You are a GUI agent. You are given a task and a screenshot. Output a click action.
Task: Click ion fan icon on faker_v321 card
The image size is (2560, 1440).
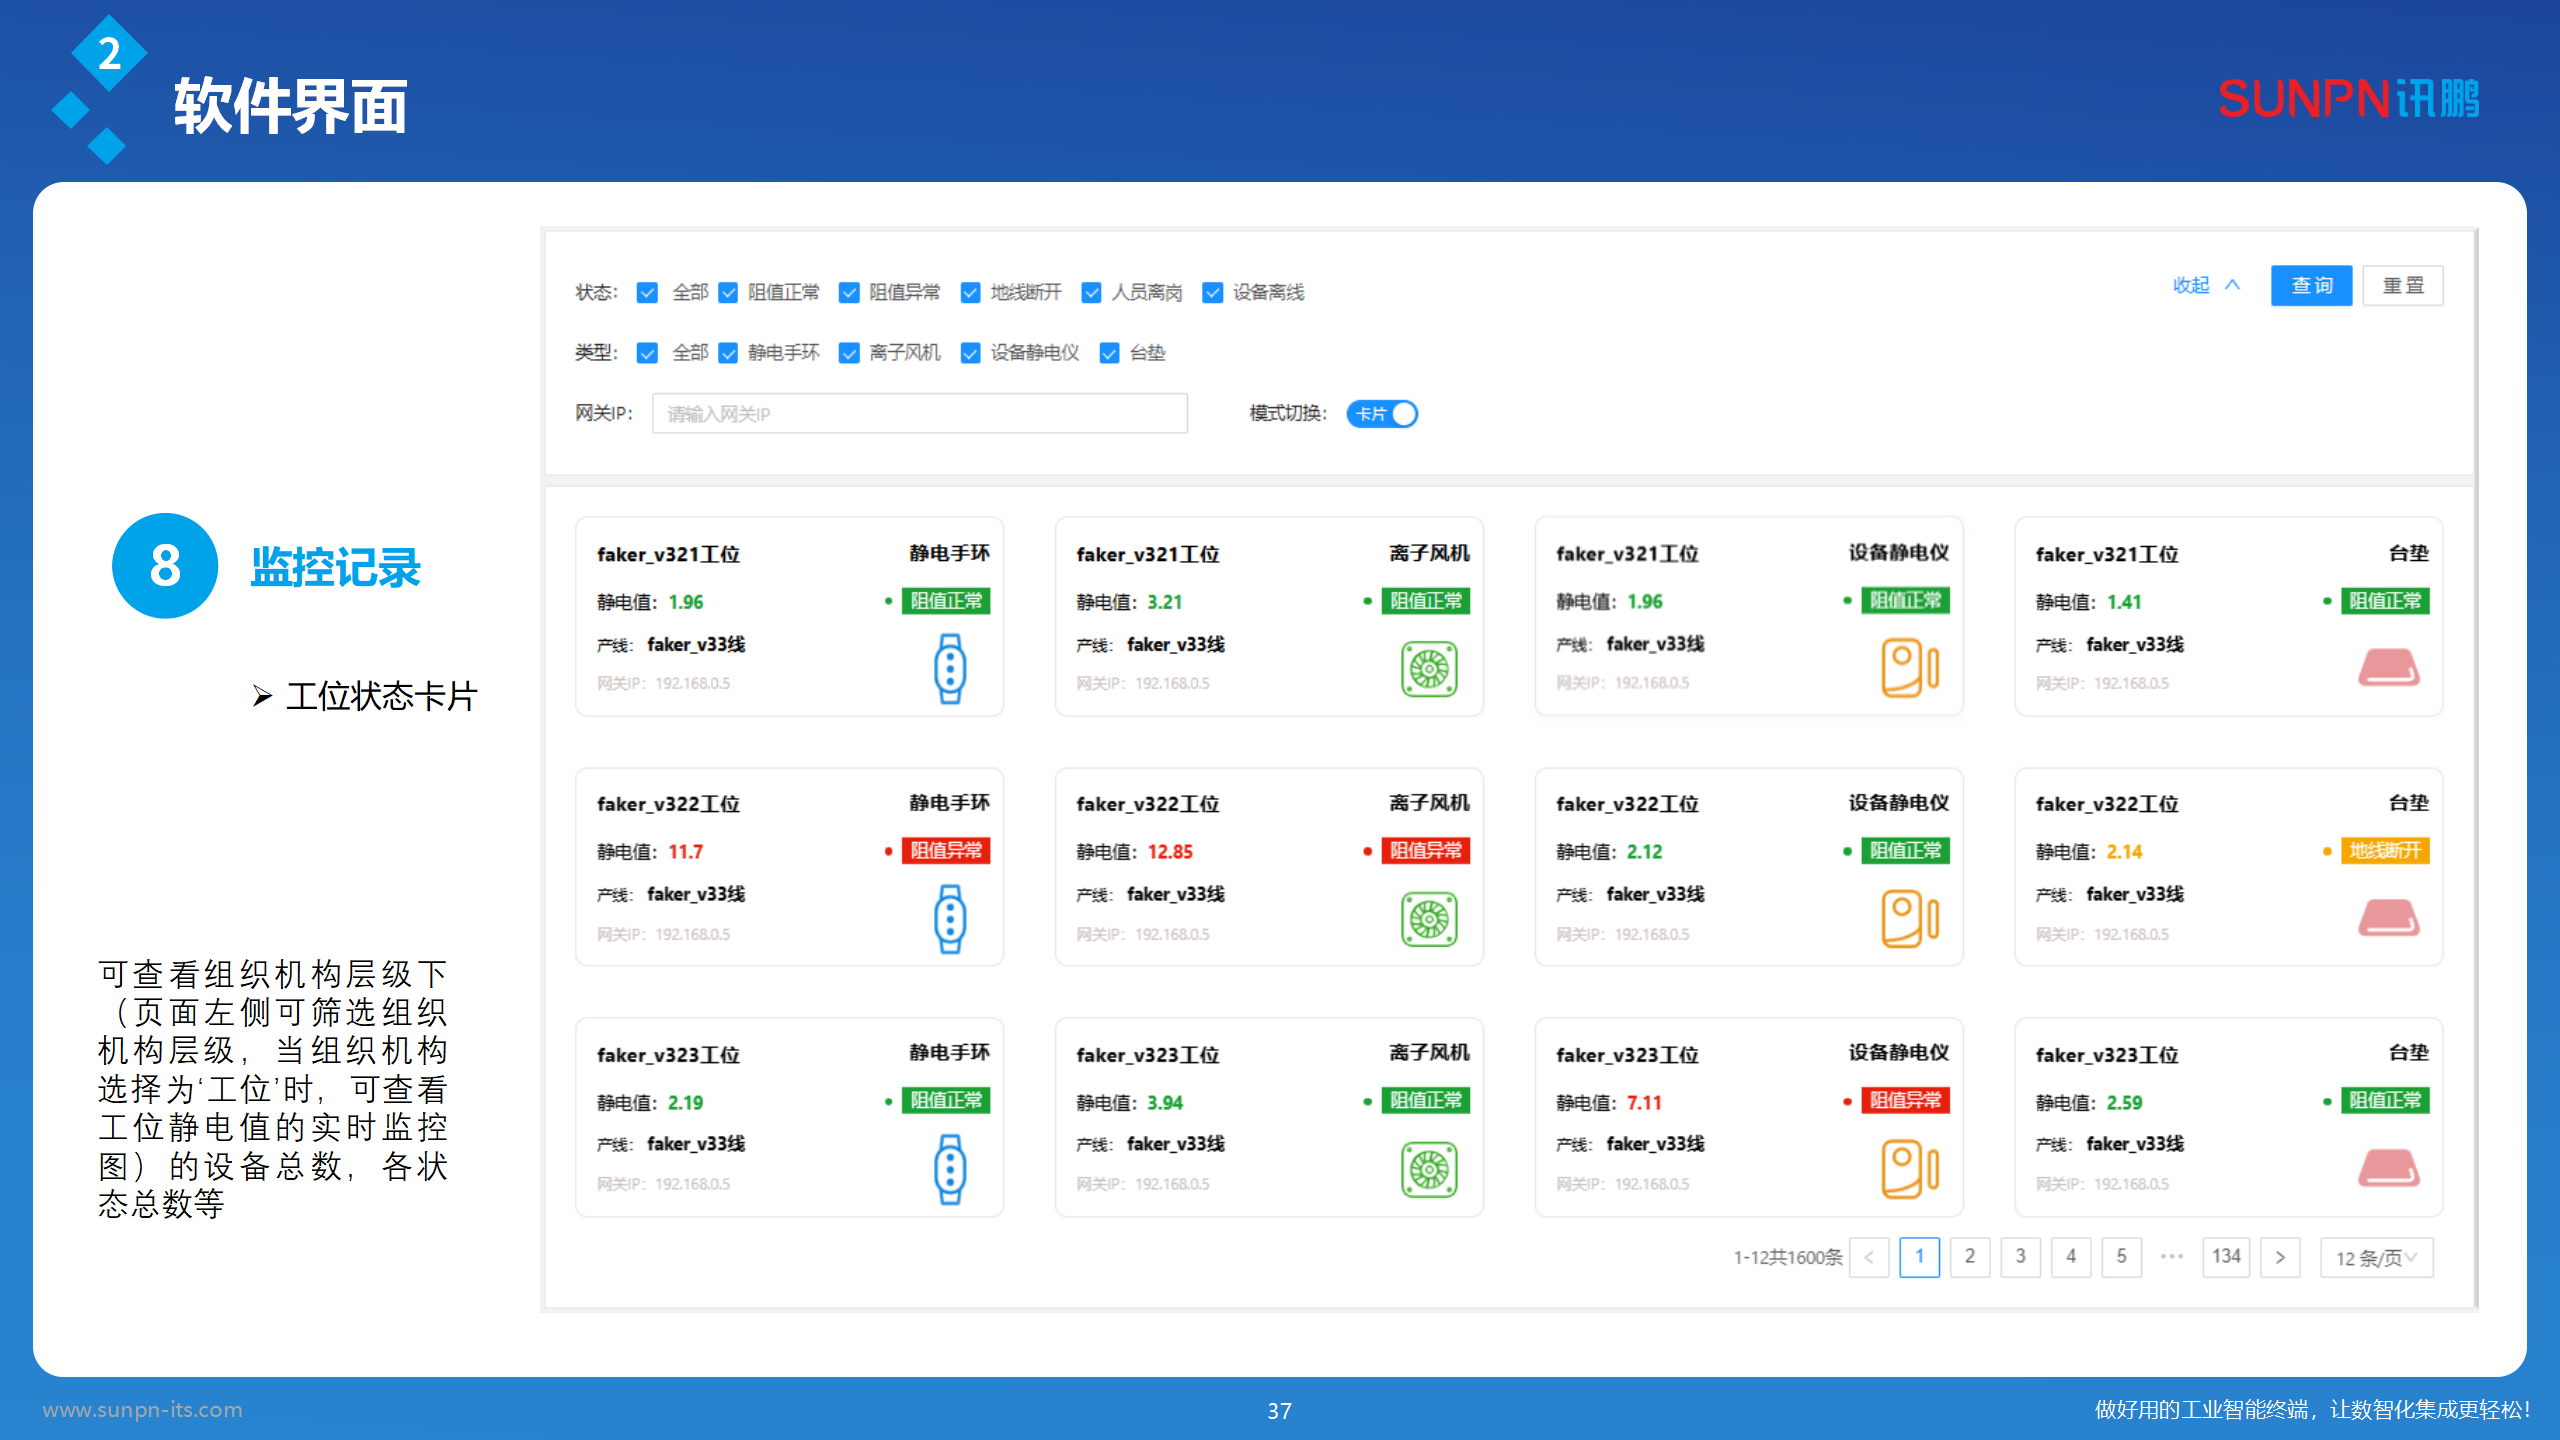coord(1429,668)
